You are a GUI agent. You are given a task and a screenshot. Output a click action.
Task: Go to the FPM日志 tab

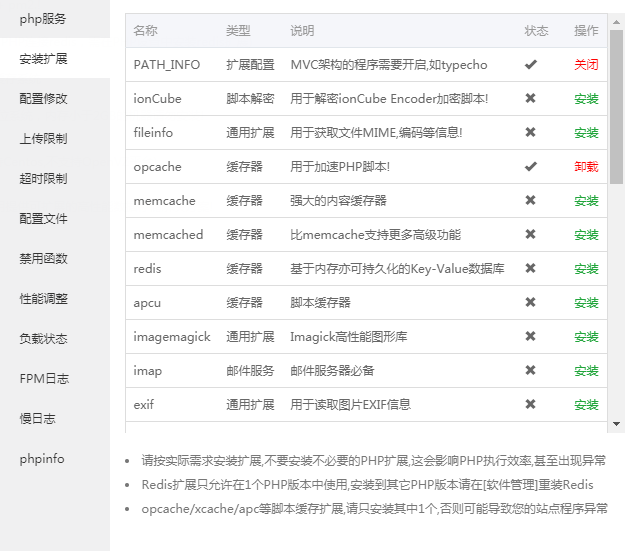[43, 378]
